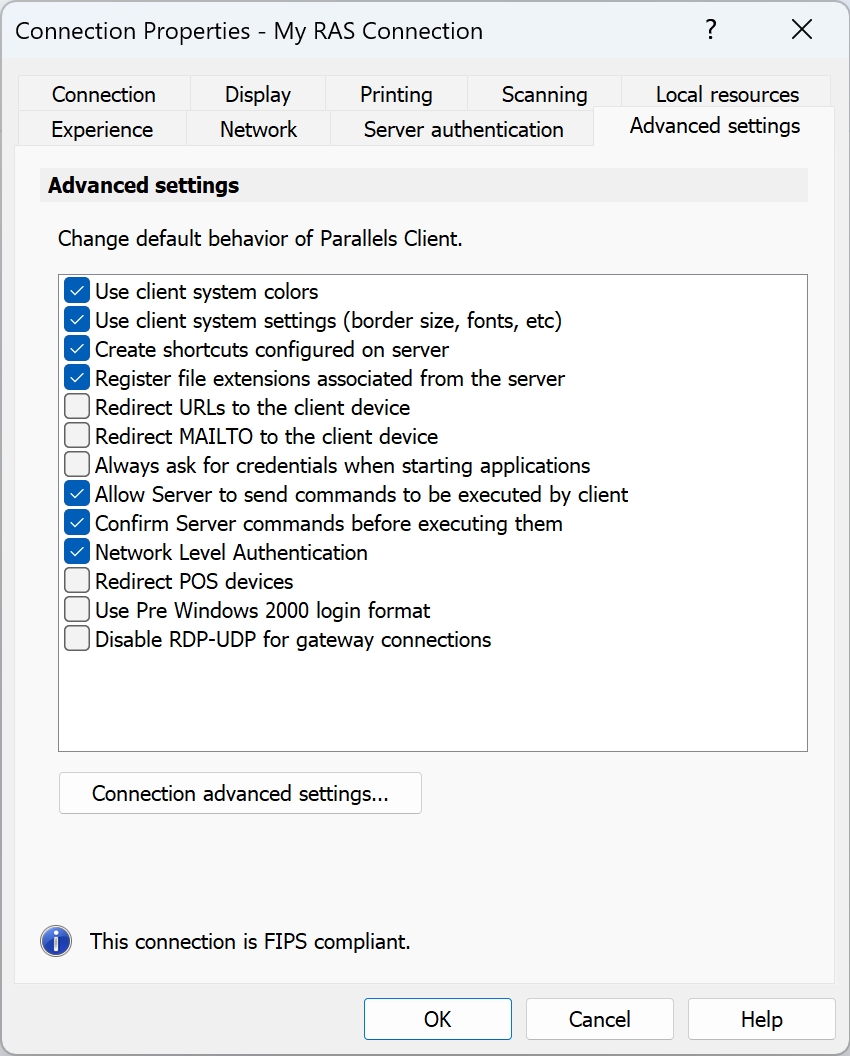Open Connection advanced settings dialog
The width and height of the screenshot is (850, 1056).
point(240,794)
